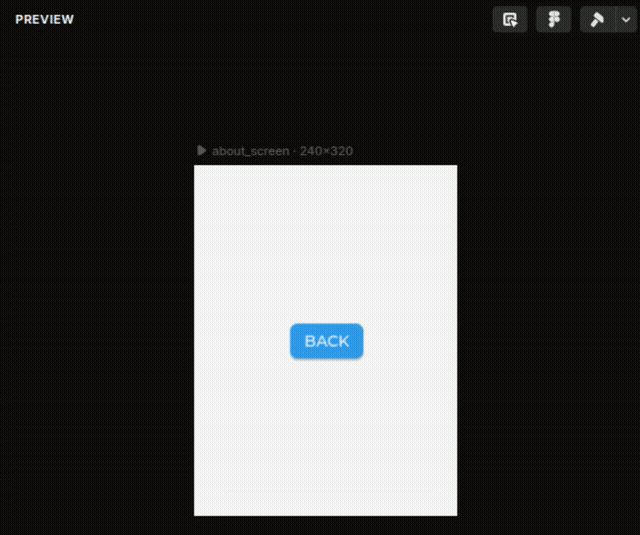Start a build with the hammer button
This screenshot has width=640, height=535.
(597, 19)
